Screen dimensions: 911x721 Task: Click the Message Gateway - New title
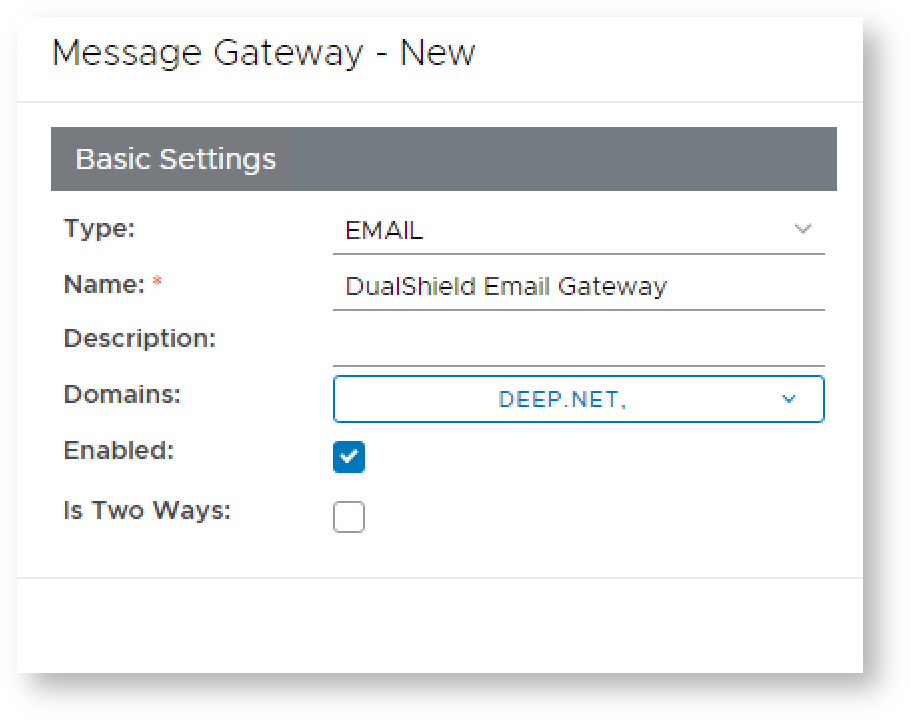(263, 53)
